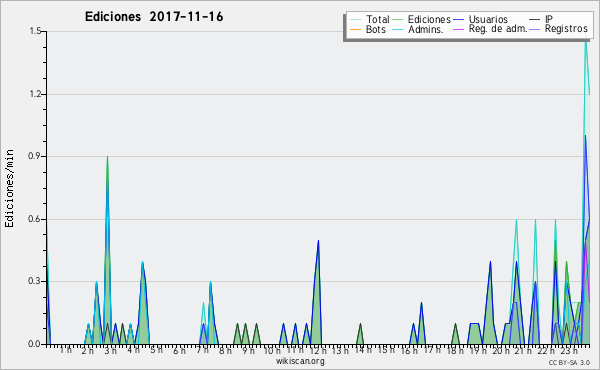This screenshot has height=370, width=600.
Task: Click the "16 h" x-axis label
Action: 409,351
